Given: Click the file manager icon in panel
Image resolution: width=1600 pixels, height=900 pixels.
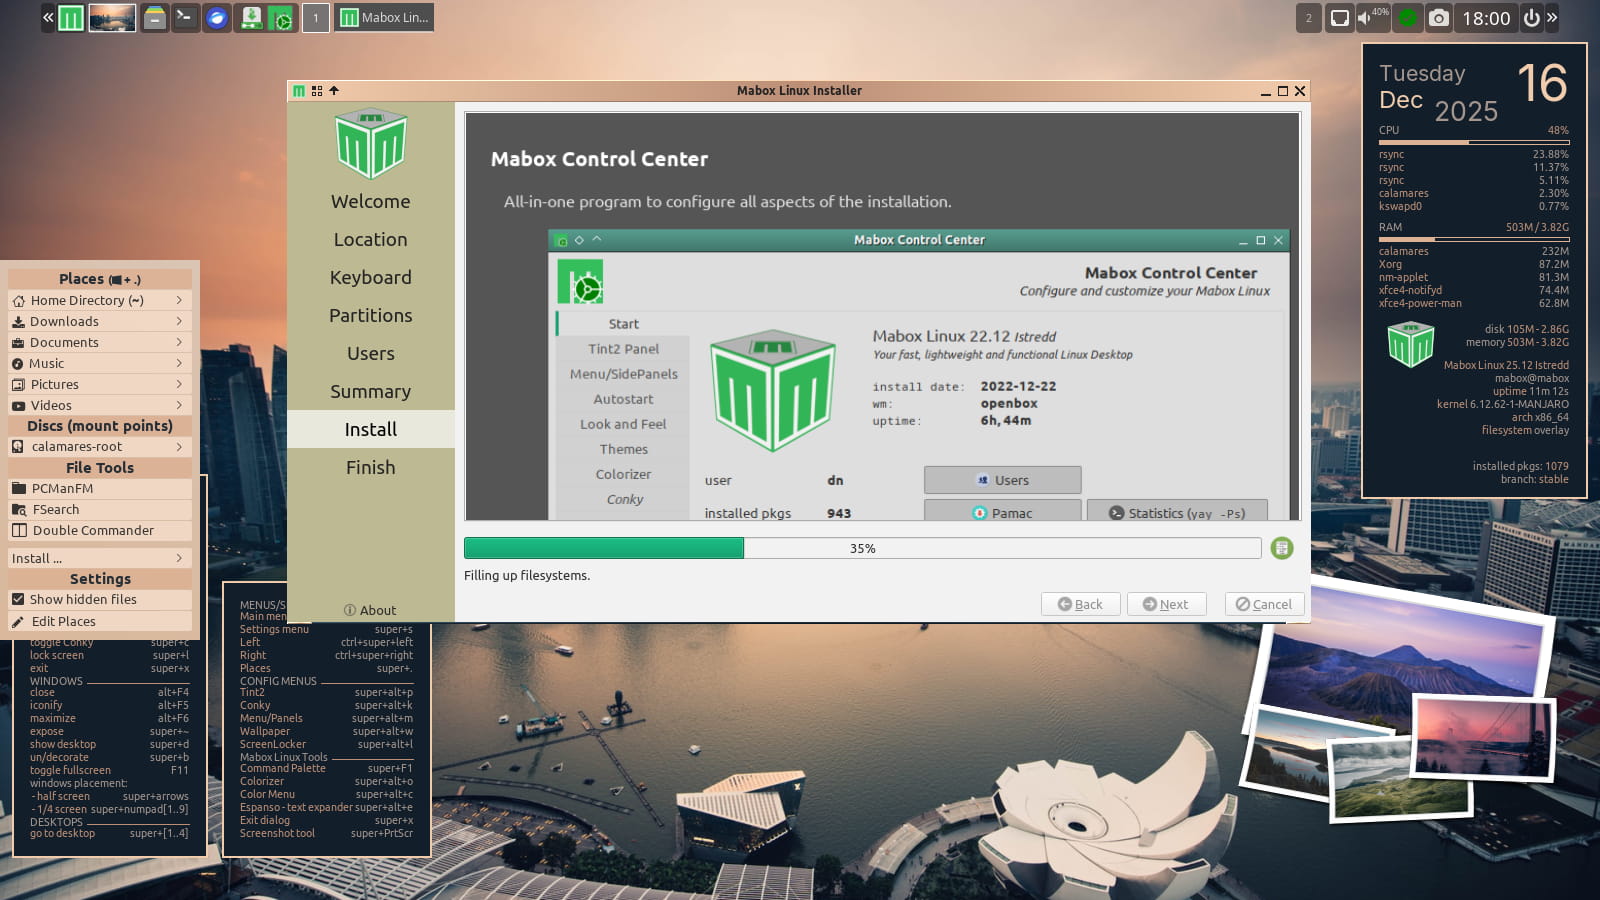Looking at the screenshot, I should click(x=154, y=17).
